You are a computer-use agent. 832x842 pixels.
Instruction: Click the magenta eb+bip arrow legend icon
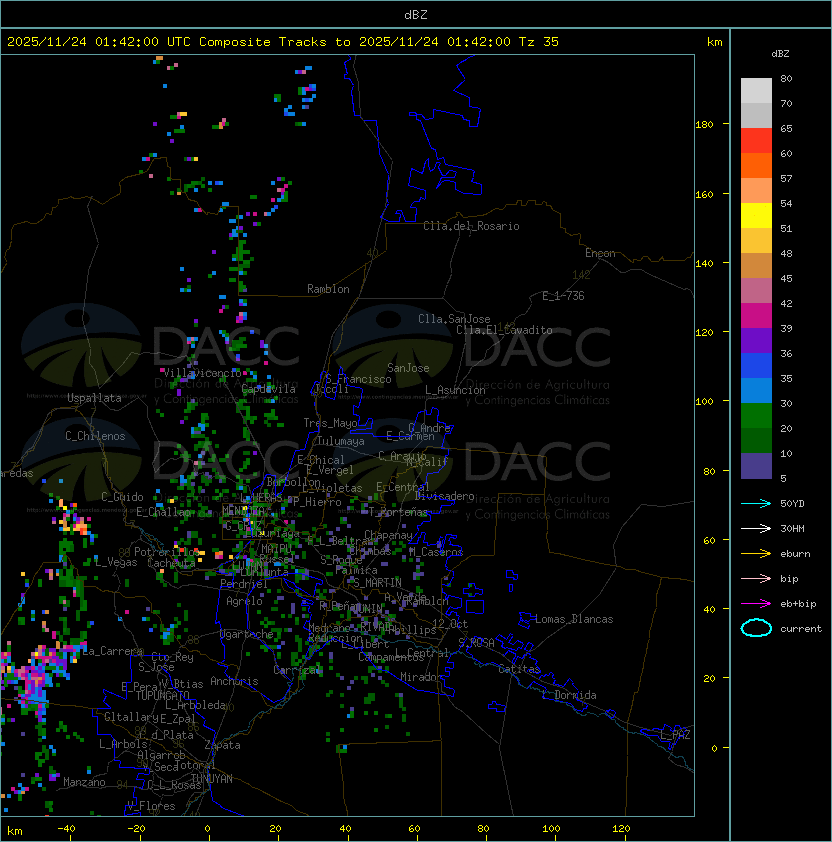[x=756, y=604]
